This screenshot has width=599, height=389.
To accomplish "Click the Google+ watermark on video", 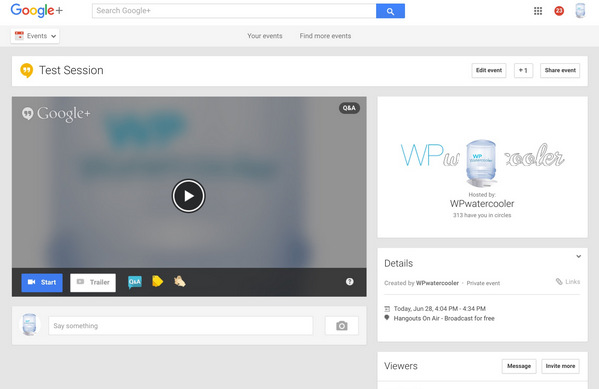I will pyautogui.click(x=56, y=113).
